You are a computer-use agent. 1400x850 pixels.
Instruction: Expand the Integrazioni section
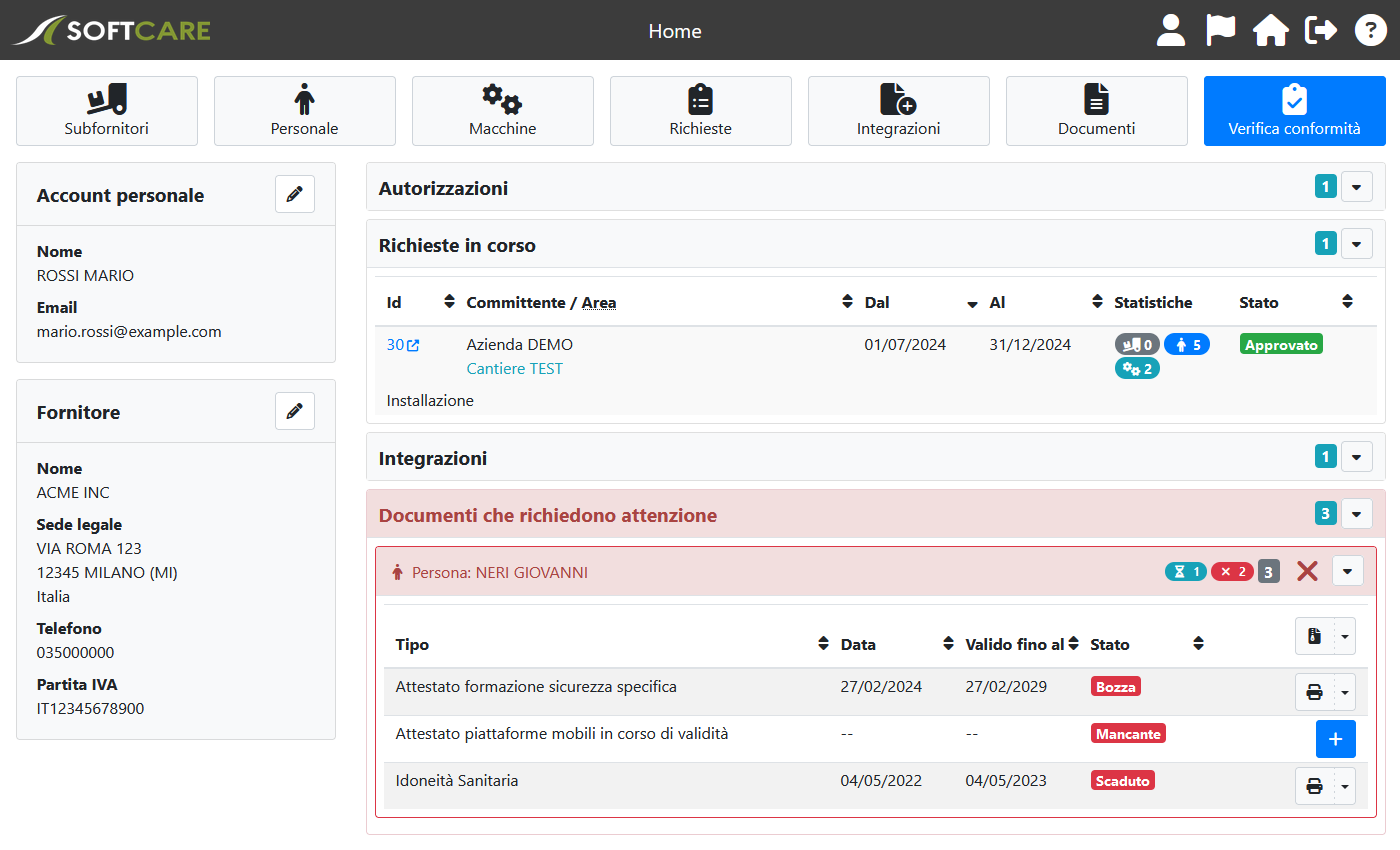[x=1356, y=457]
